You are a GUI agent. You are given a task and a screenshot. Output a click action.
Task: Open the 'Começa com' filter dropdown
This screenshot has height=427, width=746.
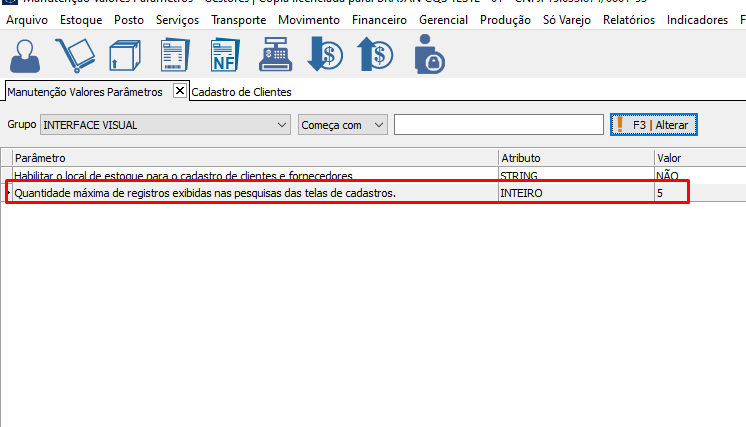[377, 125]
